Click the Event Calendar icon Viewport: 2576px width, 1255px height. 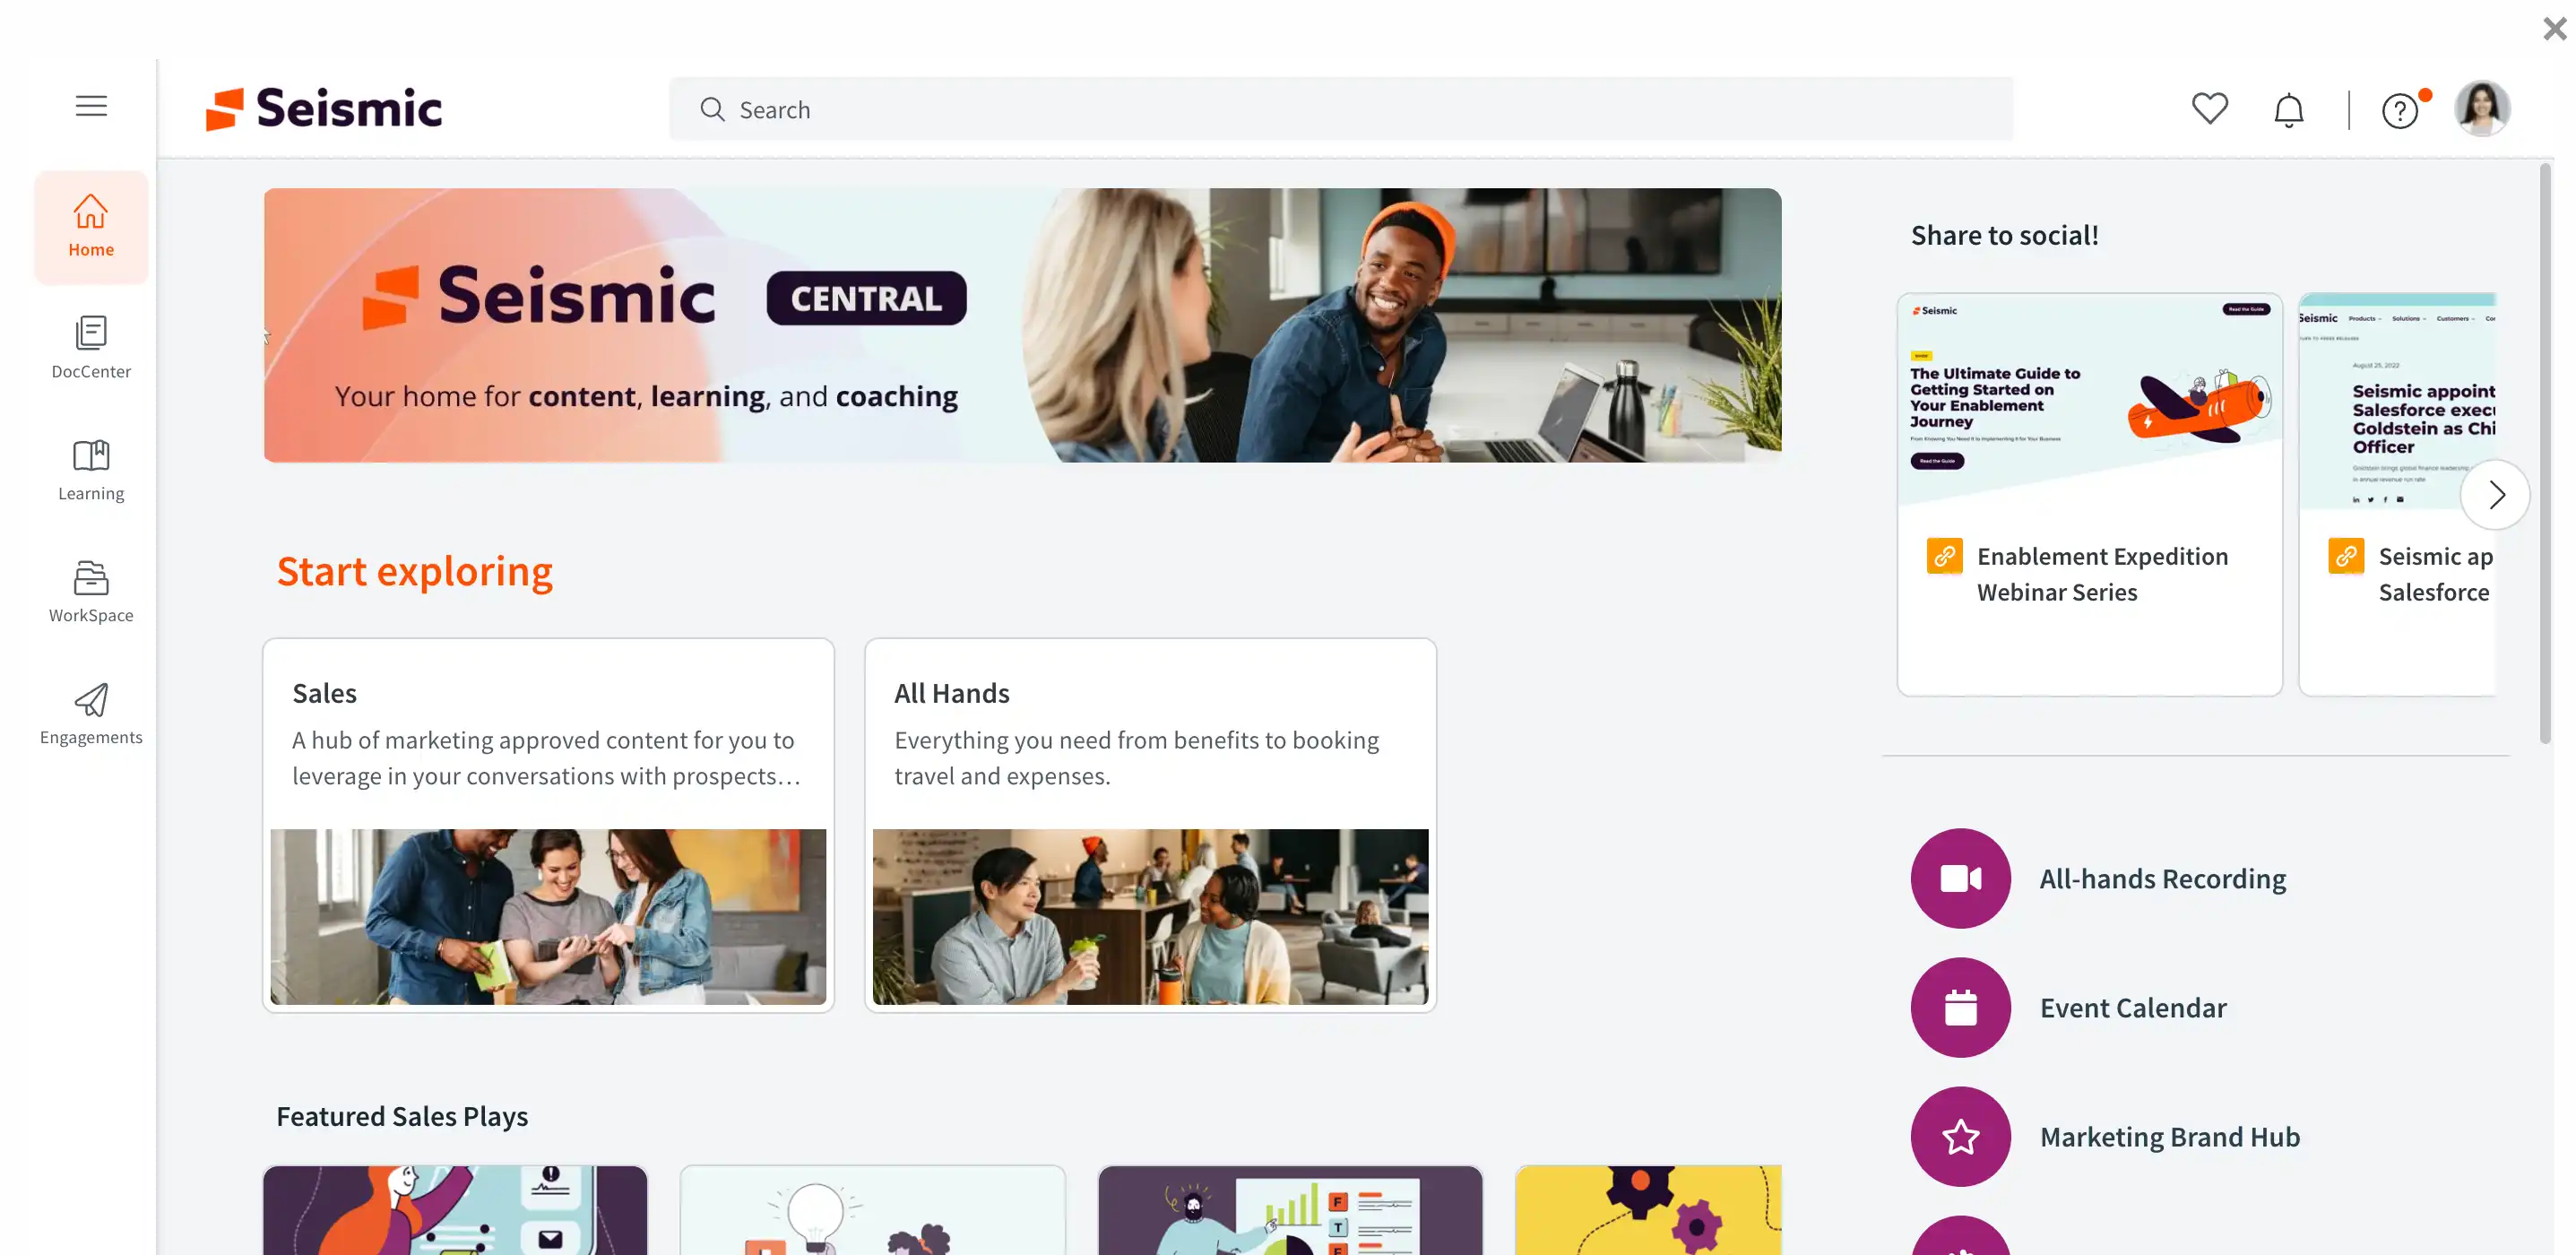point(1960,1007)
